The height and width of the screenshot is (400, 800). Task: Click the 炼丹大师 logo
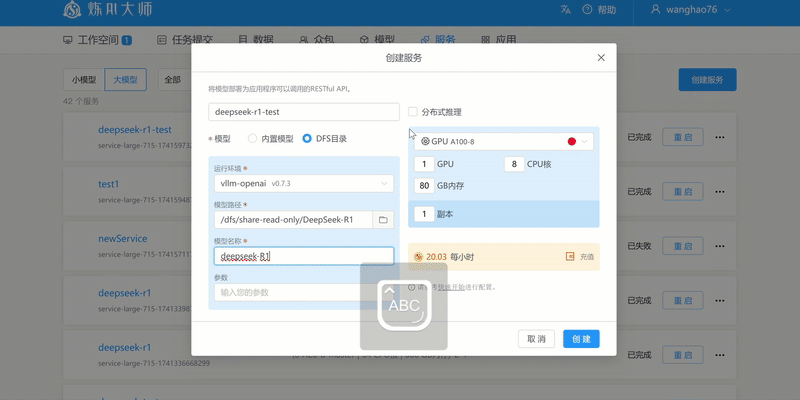tap(108, 9)
